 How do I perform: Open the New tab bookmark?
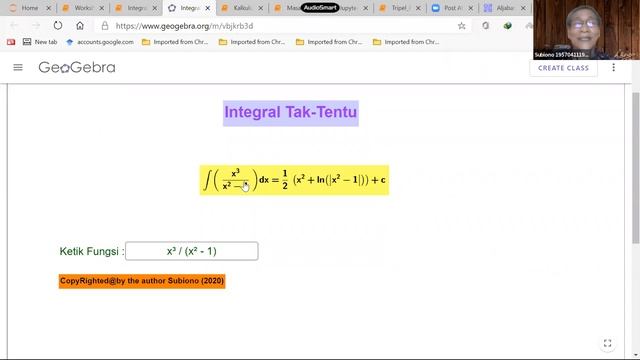point(40,42)
